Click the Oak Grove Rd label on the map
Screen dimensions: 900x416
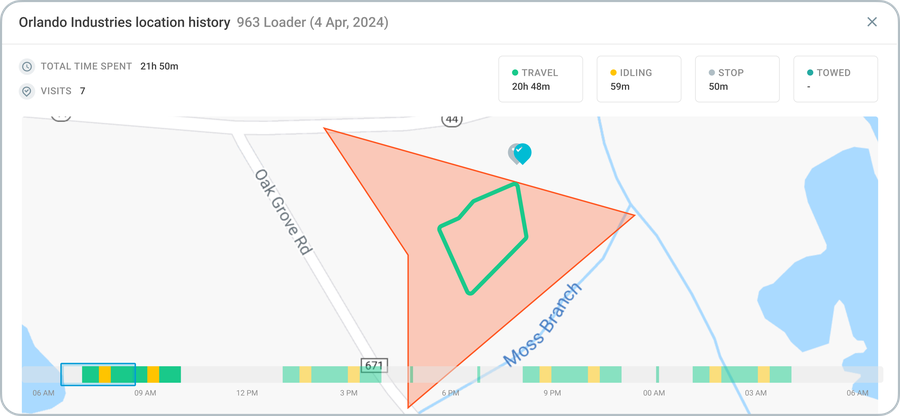[x=283, y=212]
